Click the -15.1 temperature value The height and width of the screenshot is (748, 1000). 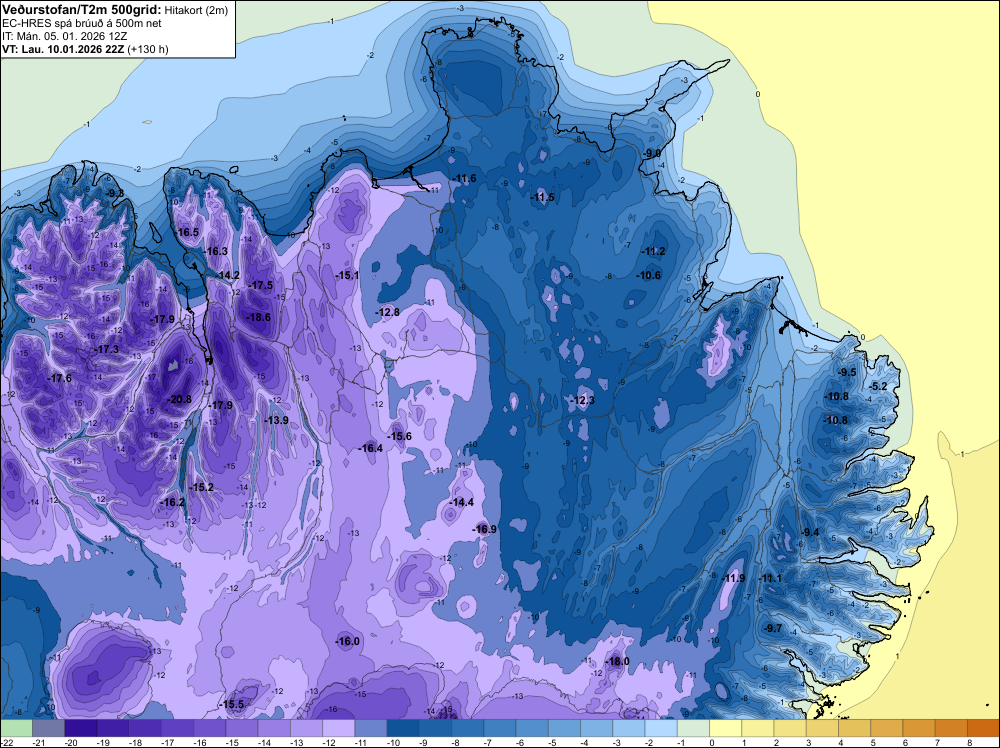347,275
